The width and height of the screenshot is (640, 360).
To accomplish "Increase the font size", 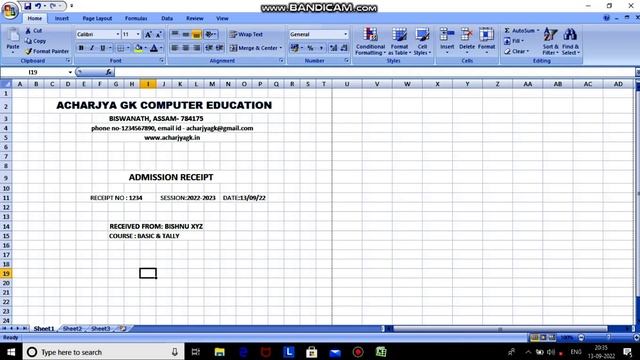I will click(x=148, y=35).
